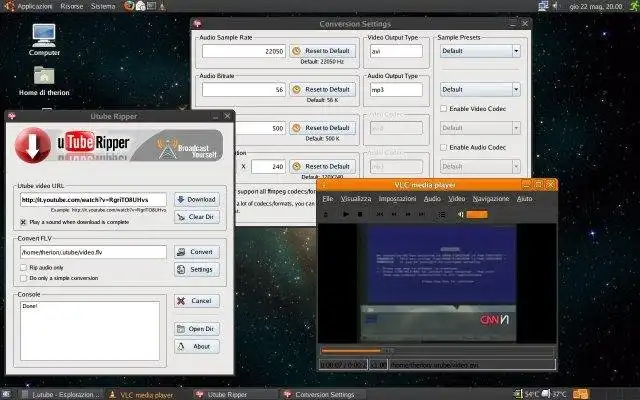Image resolution: width=640 pixels, height=400 pixels.
Task: Click the VLC playback seek bar
Action: point(437,350)
